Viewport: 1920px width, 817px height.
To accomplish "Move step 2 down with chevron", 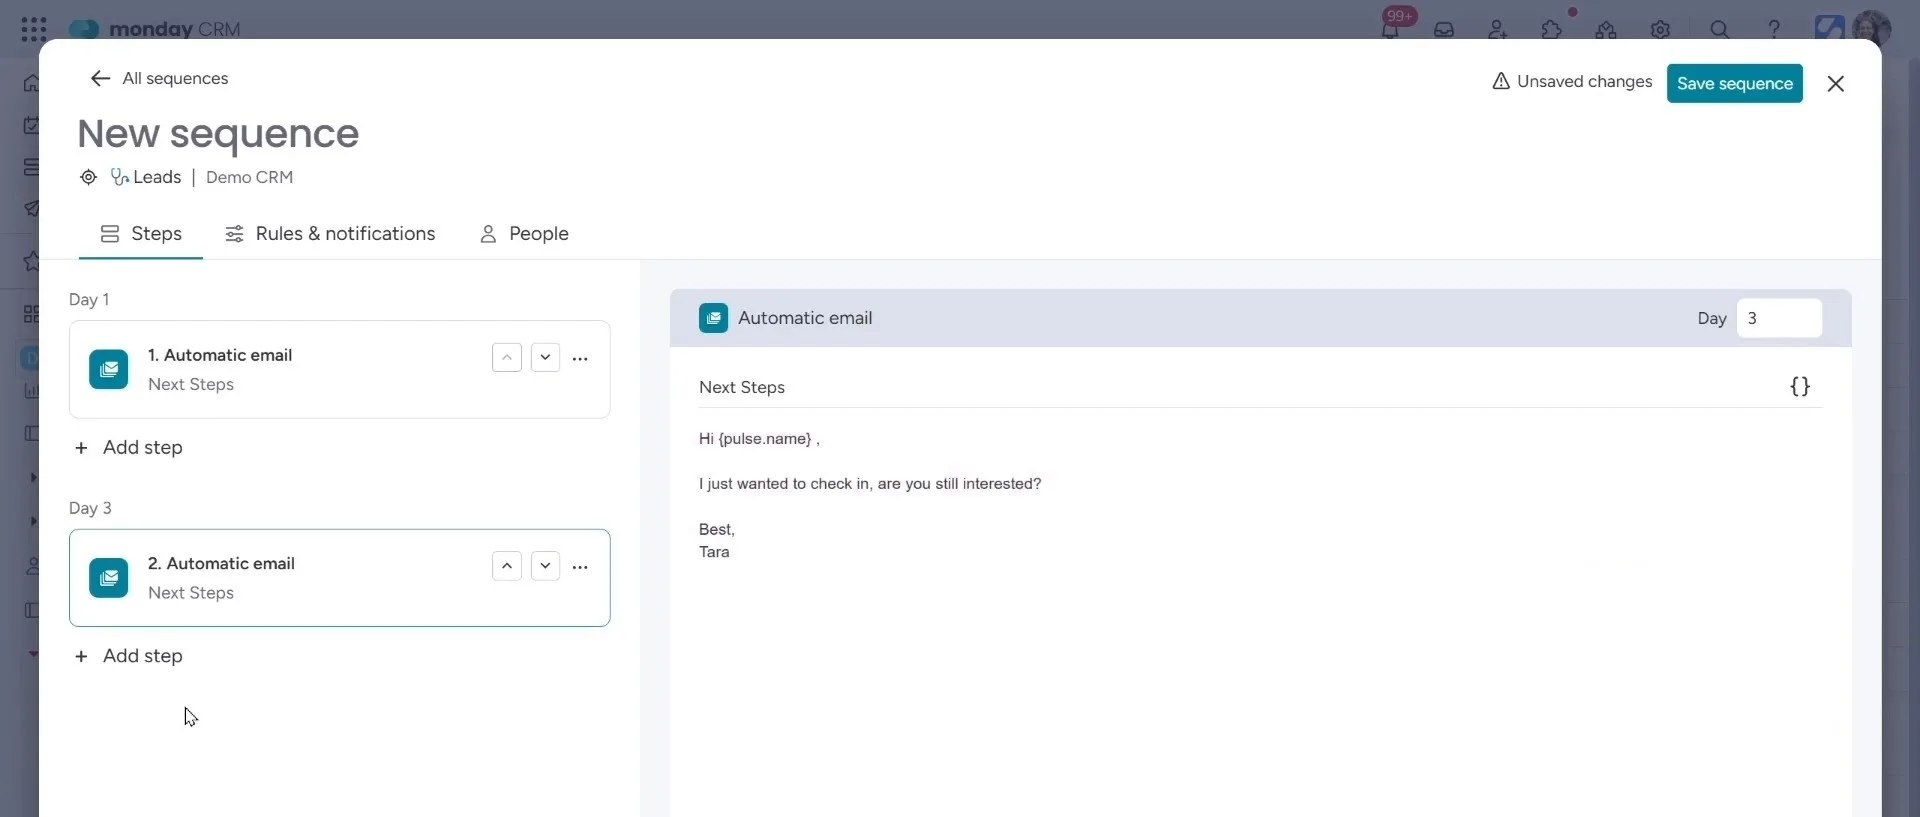I will point(545,566).
